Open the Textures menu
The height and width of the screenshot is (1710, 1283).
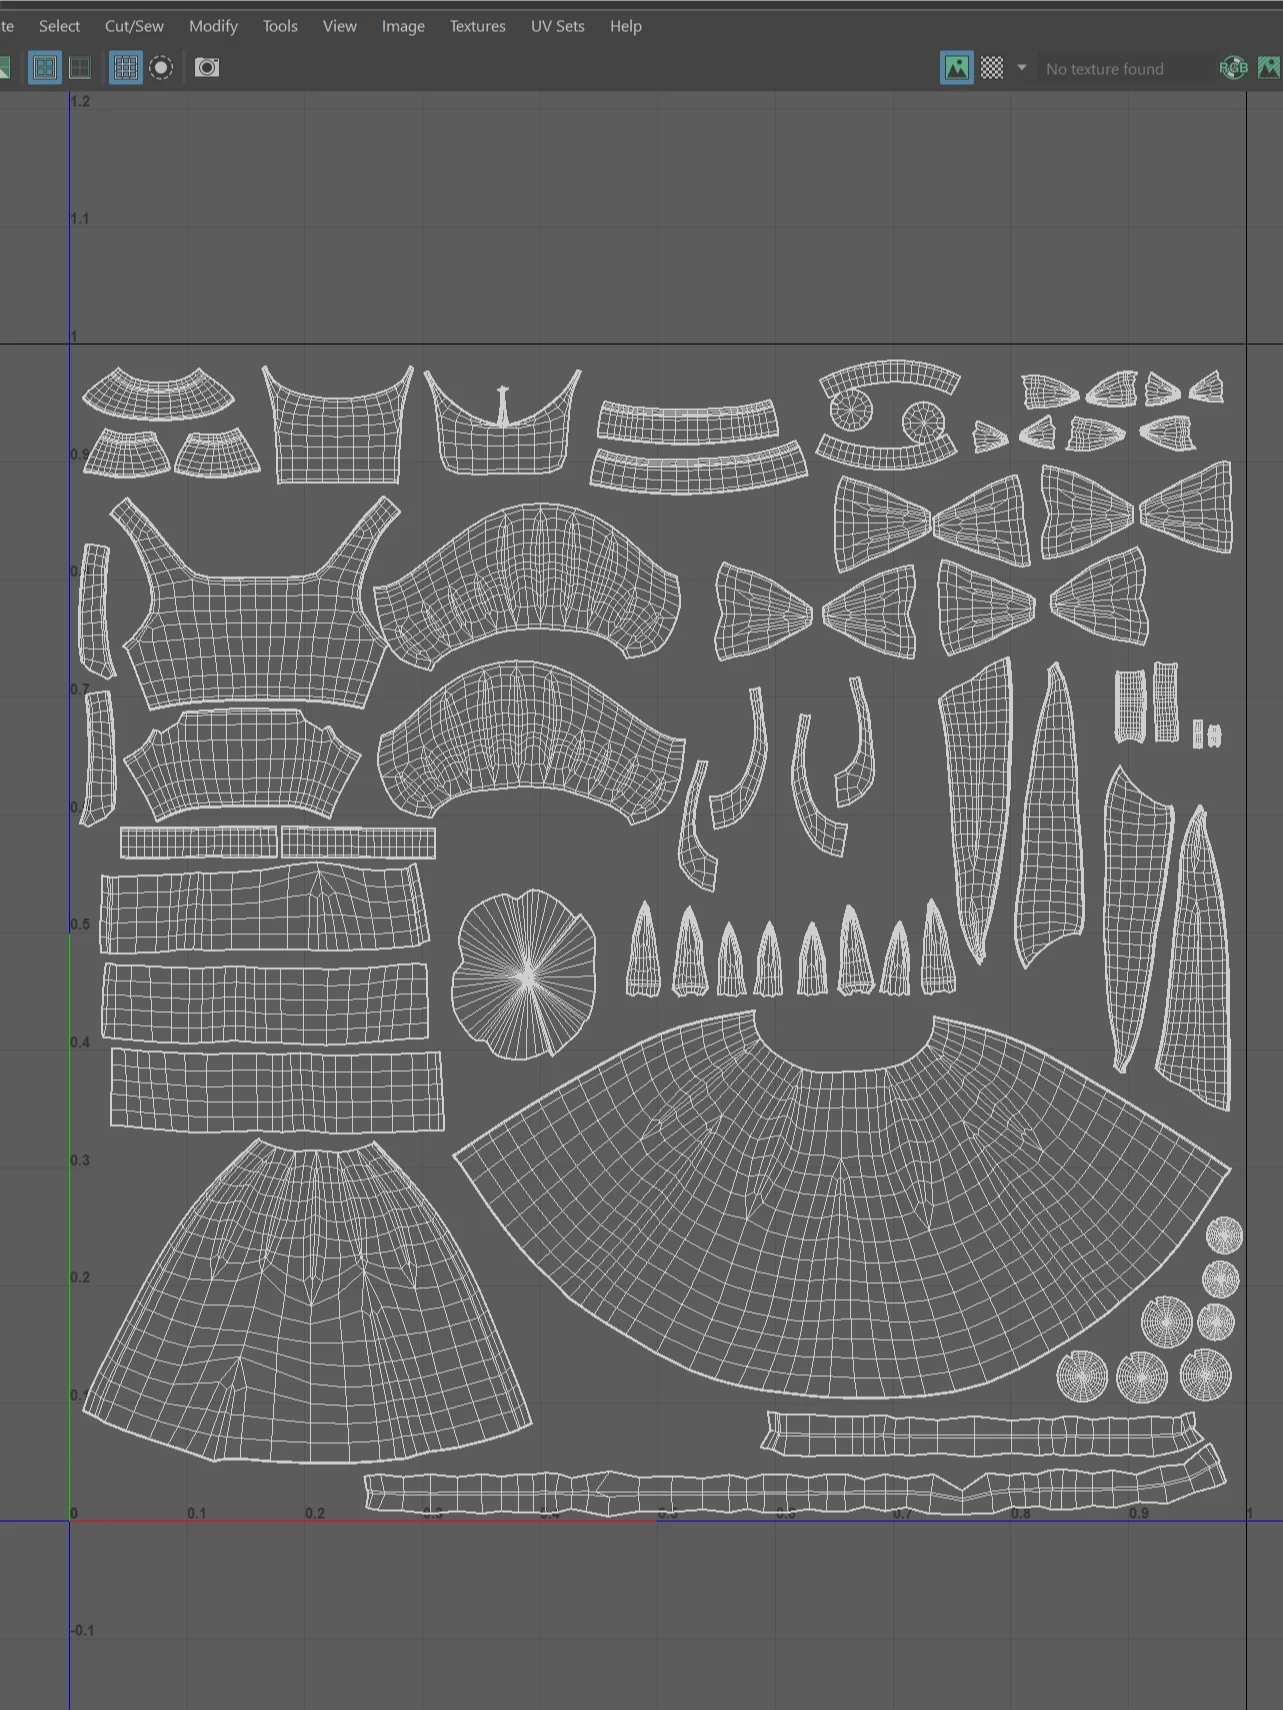[477, 26]
